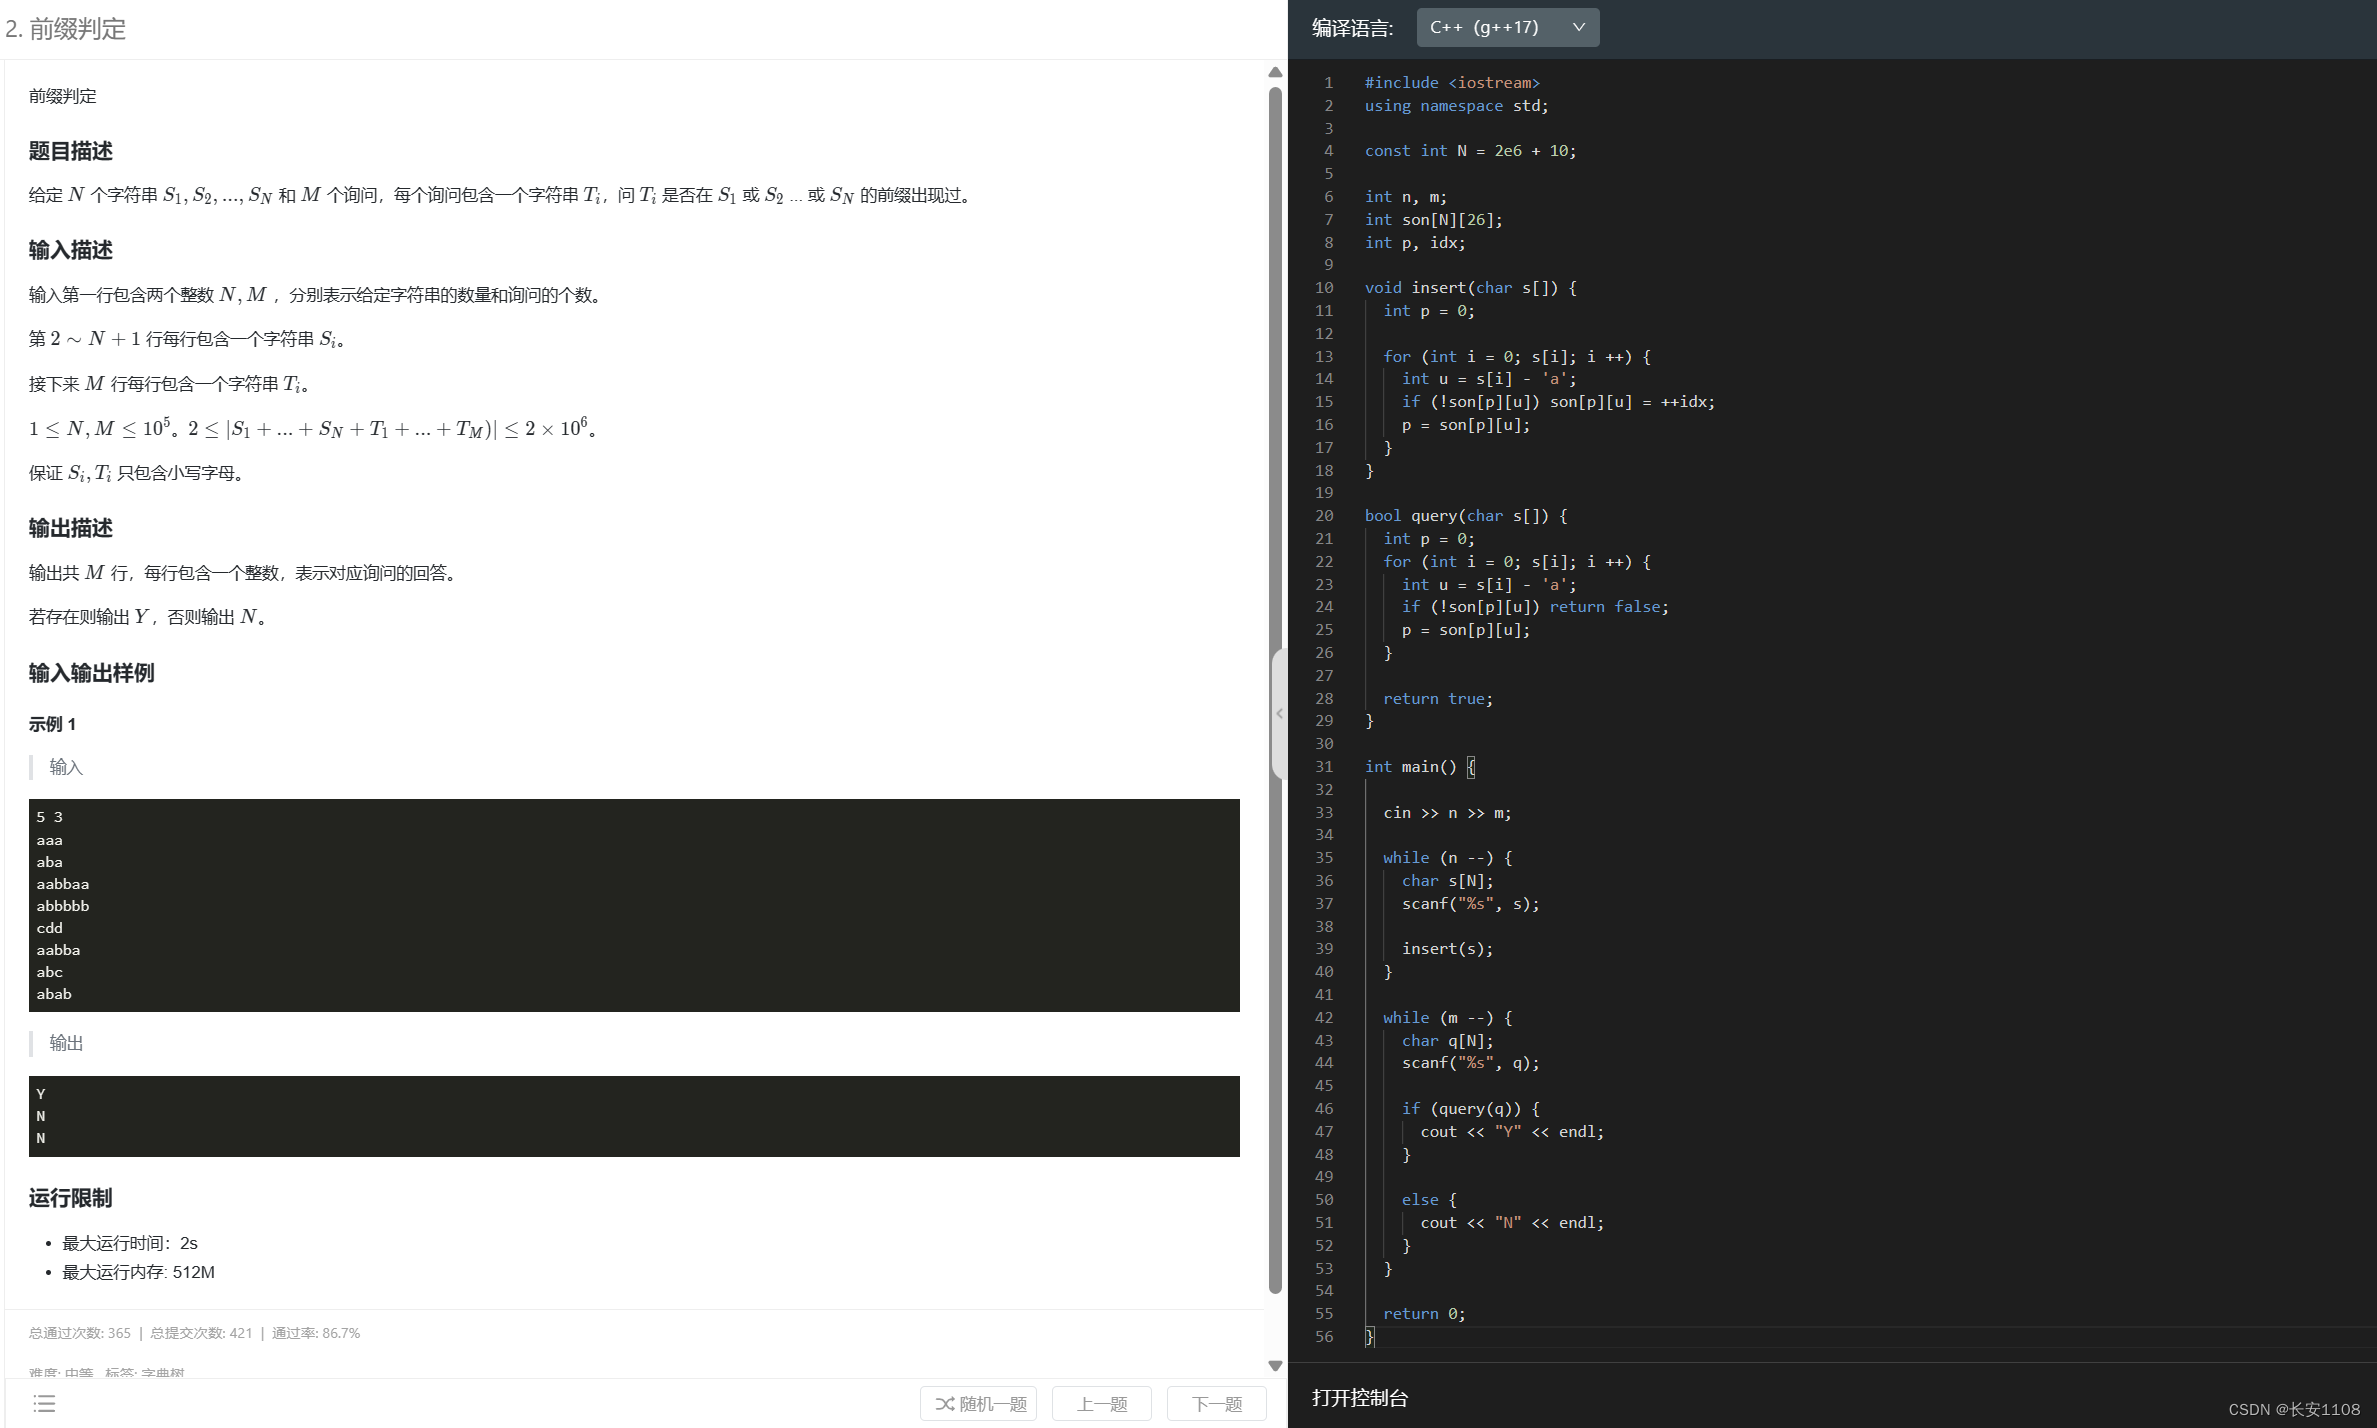Viewport: 2377px width, 1428px height.
Task: Click the sample input code block
Action: pos(634,905)
